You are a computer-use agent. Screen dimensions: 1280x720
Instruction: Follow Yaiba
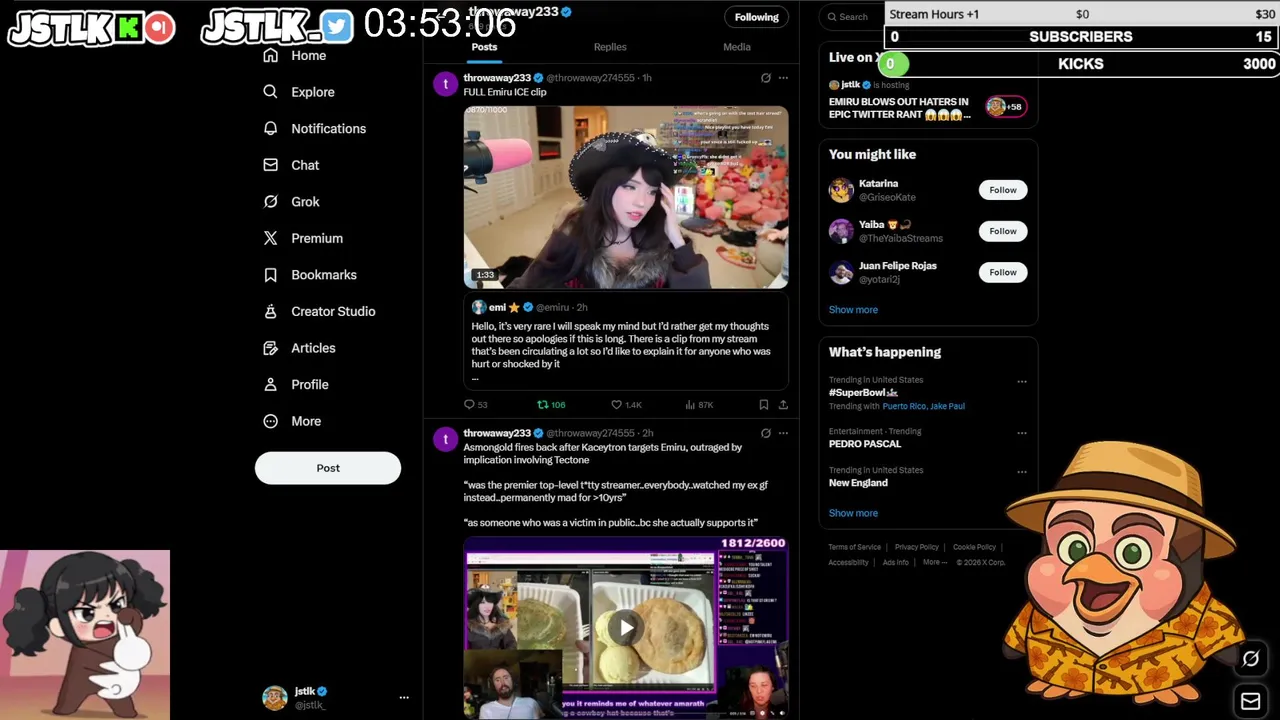pos(1002,231)
